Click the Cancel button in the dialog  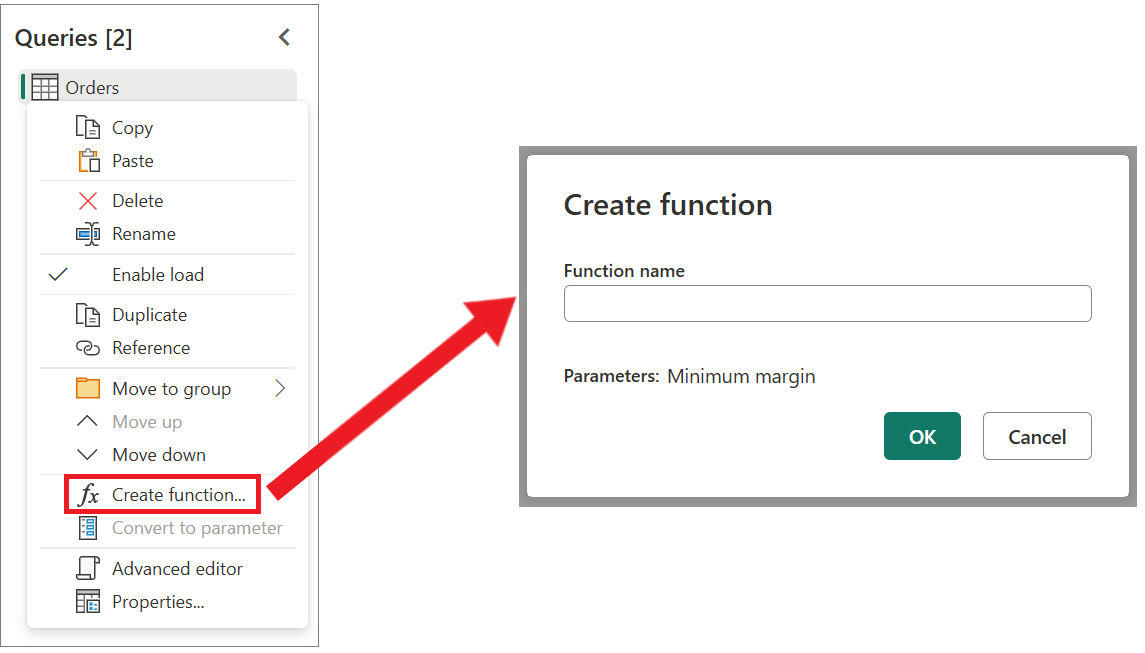1037,435
